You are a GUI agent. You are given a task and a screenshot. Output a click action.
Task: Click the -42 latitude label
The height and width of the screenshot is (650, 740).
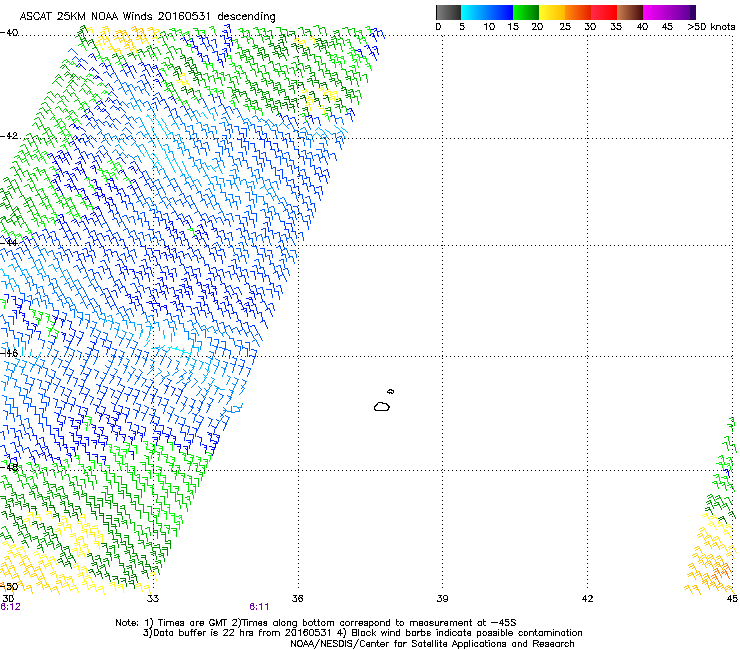(x=9, y=136)
